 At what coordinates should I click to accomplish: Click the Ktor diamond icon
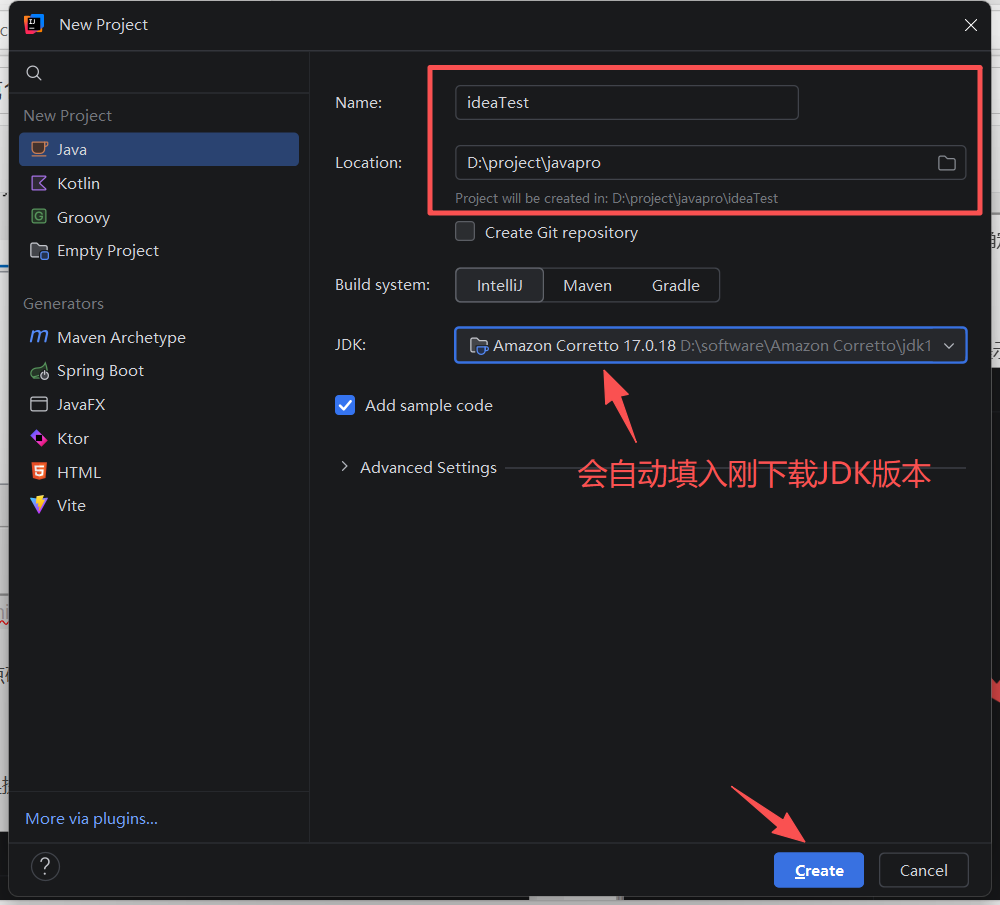(39, 438)
